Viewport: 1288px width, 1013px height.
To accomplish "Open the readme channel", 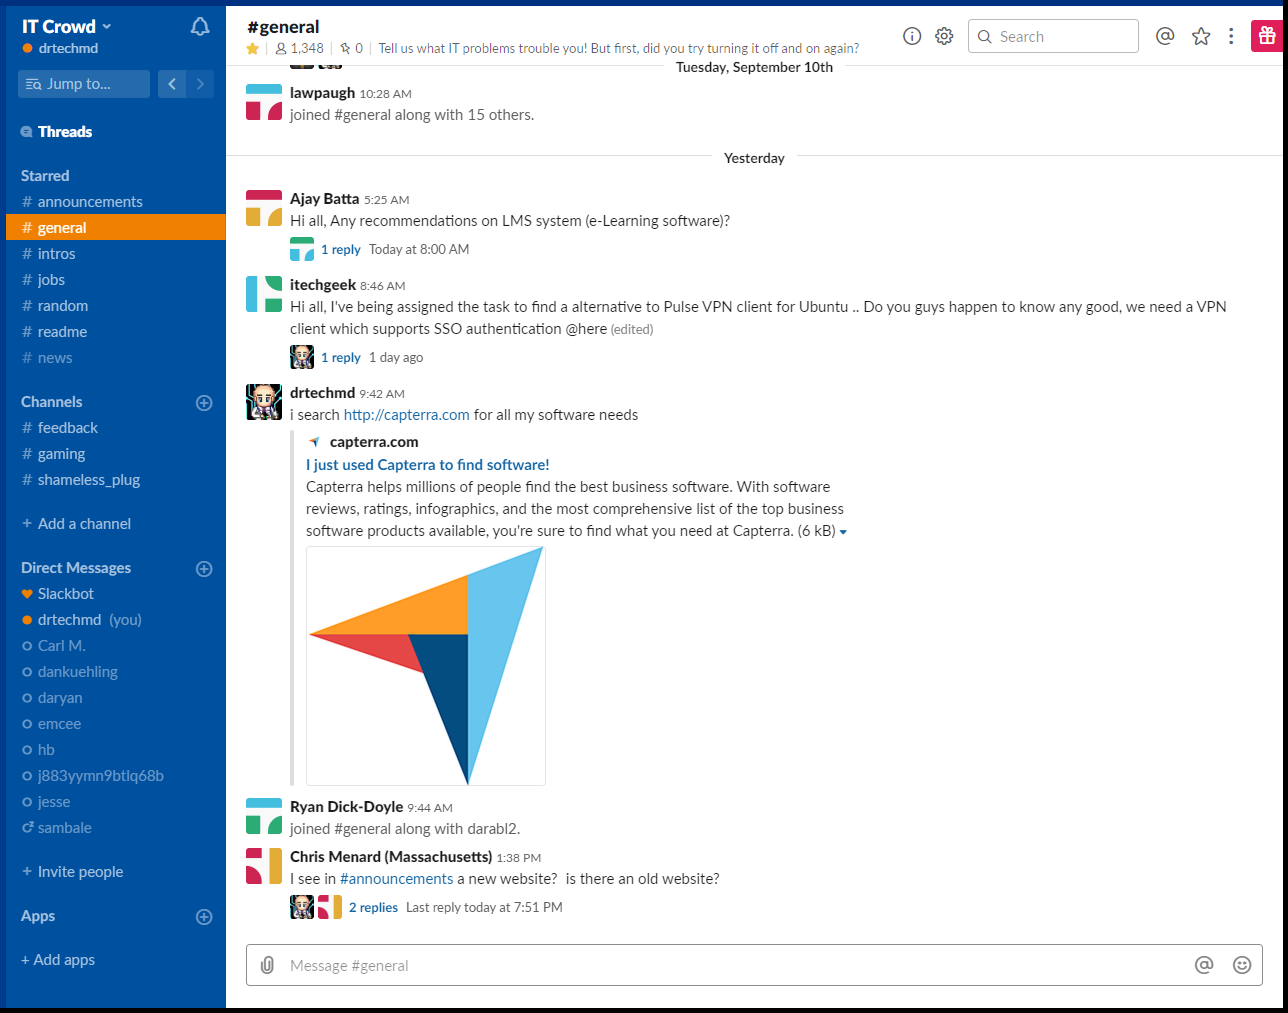I will coord(62,332).
